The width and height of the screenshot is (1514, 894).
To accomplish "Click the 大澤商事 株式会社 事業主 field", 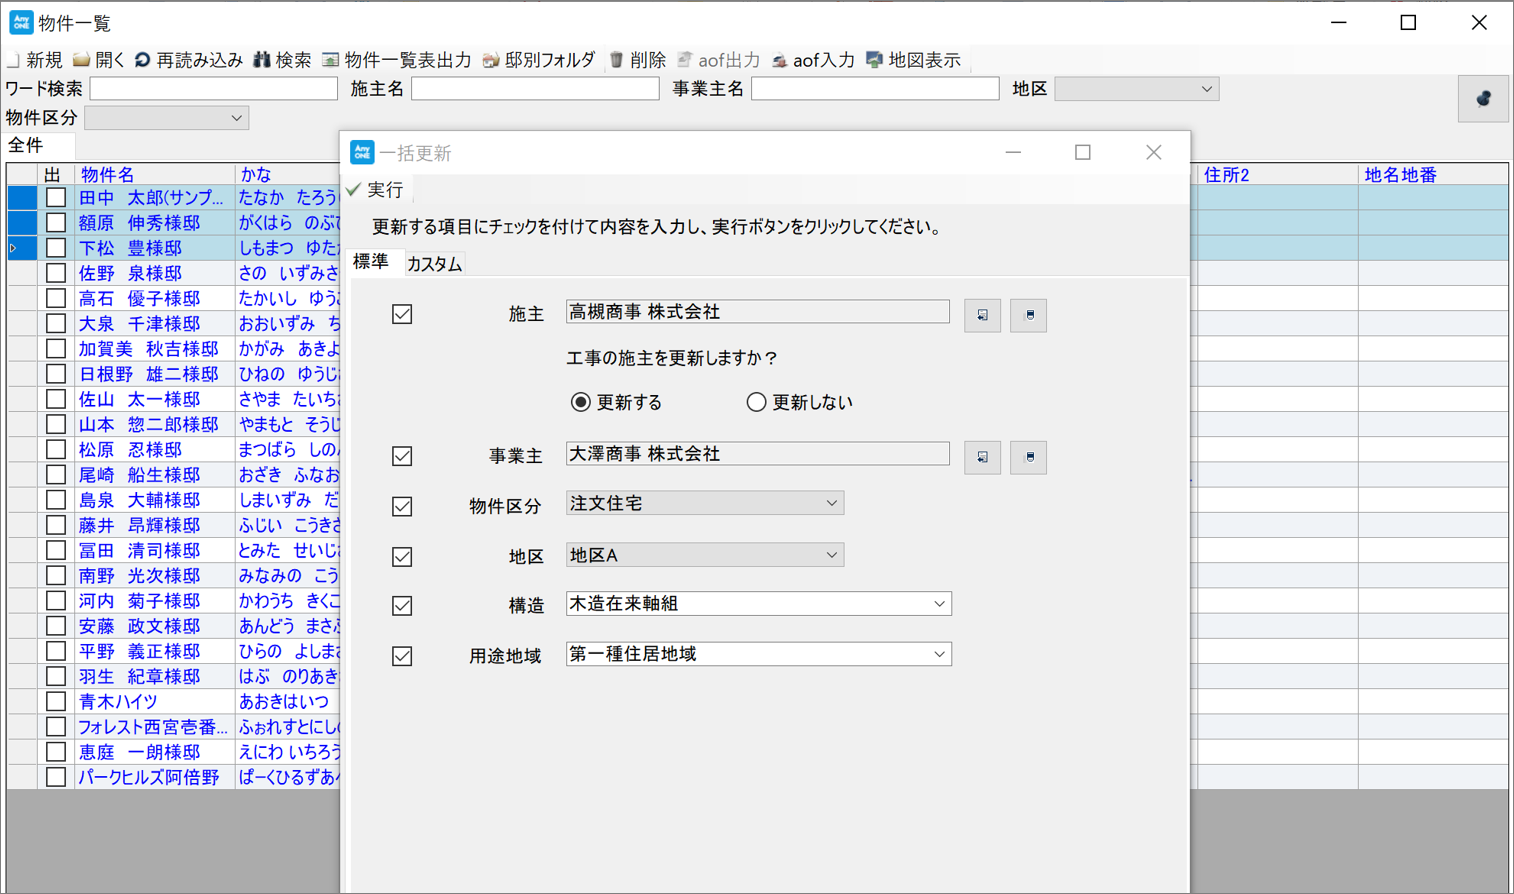I will click(757, 454).
